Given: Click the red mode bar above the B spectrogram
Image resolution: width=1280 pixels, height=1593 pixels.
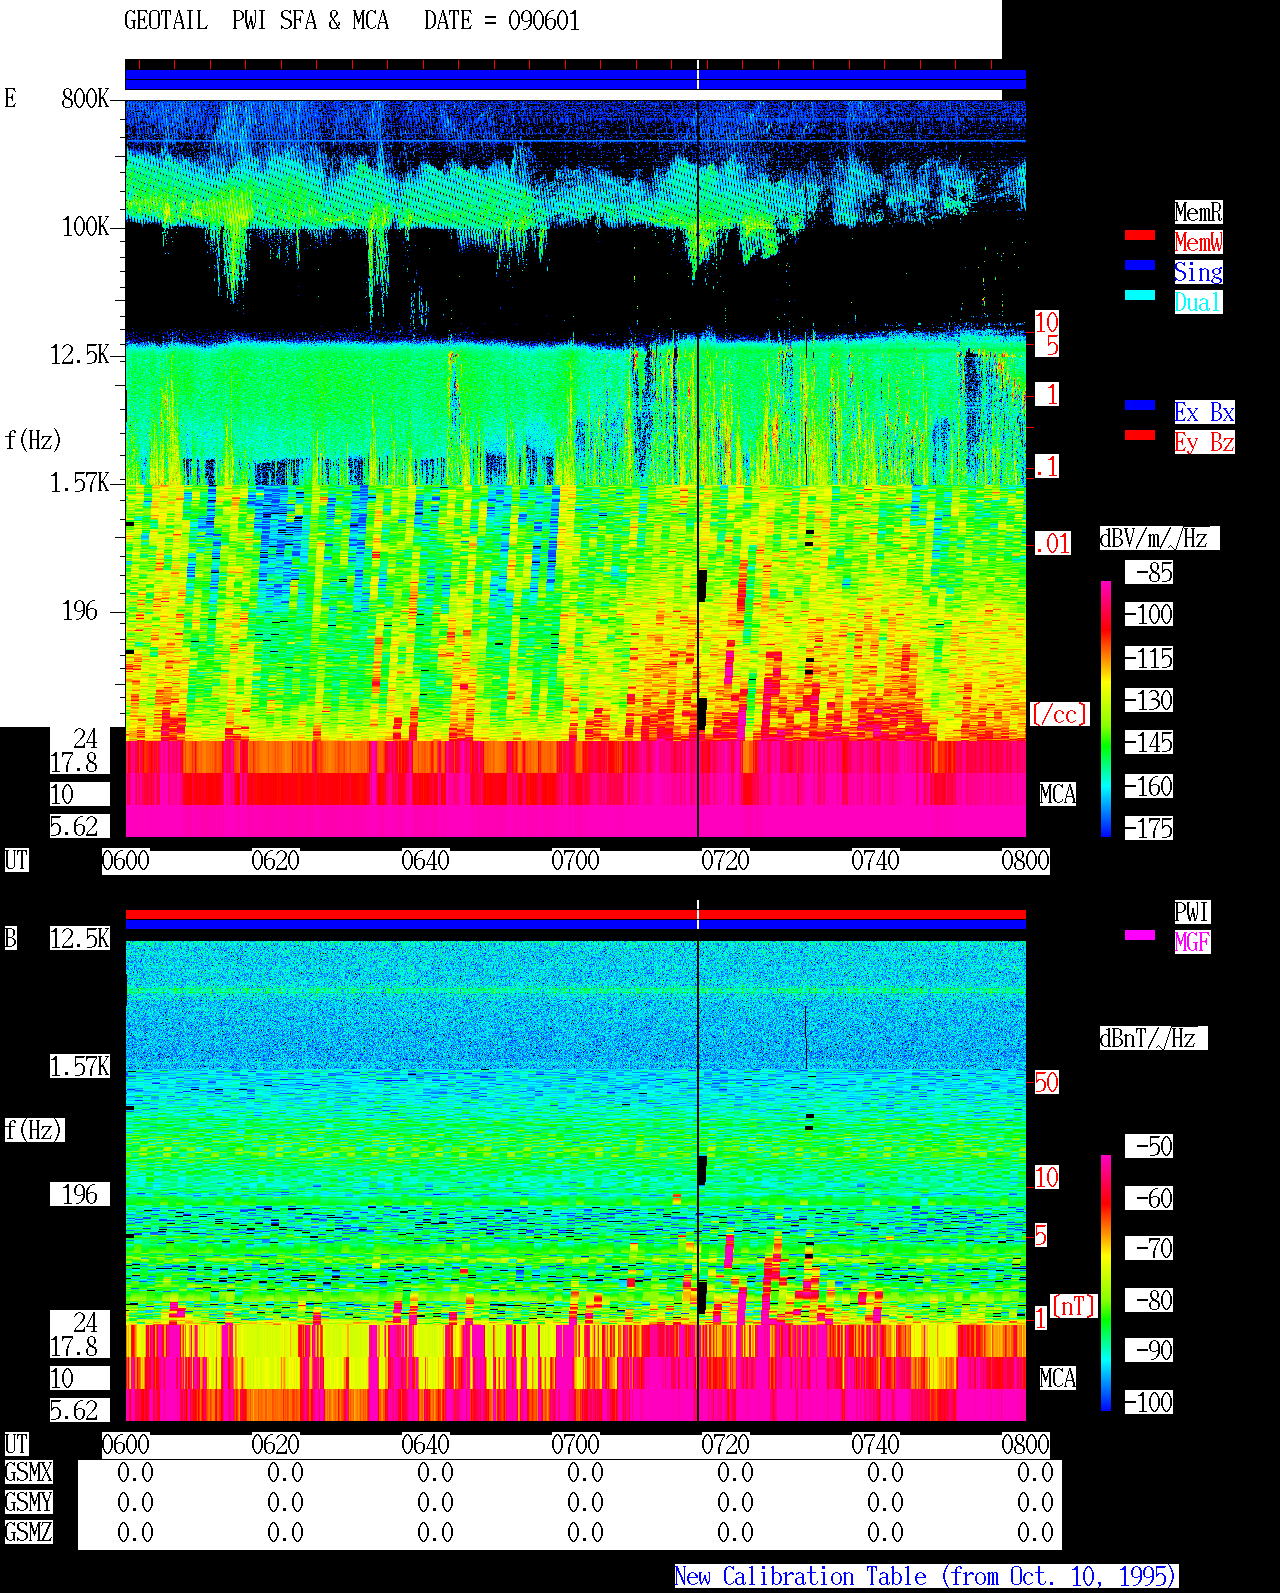Looking at the screenshot, I should (x=575, y=914).
